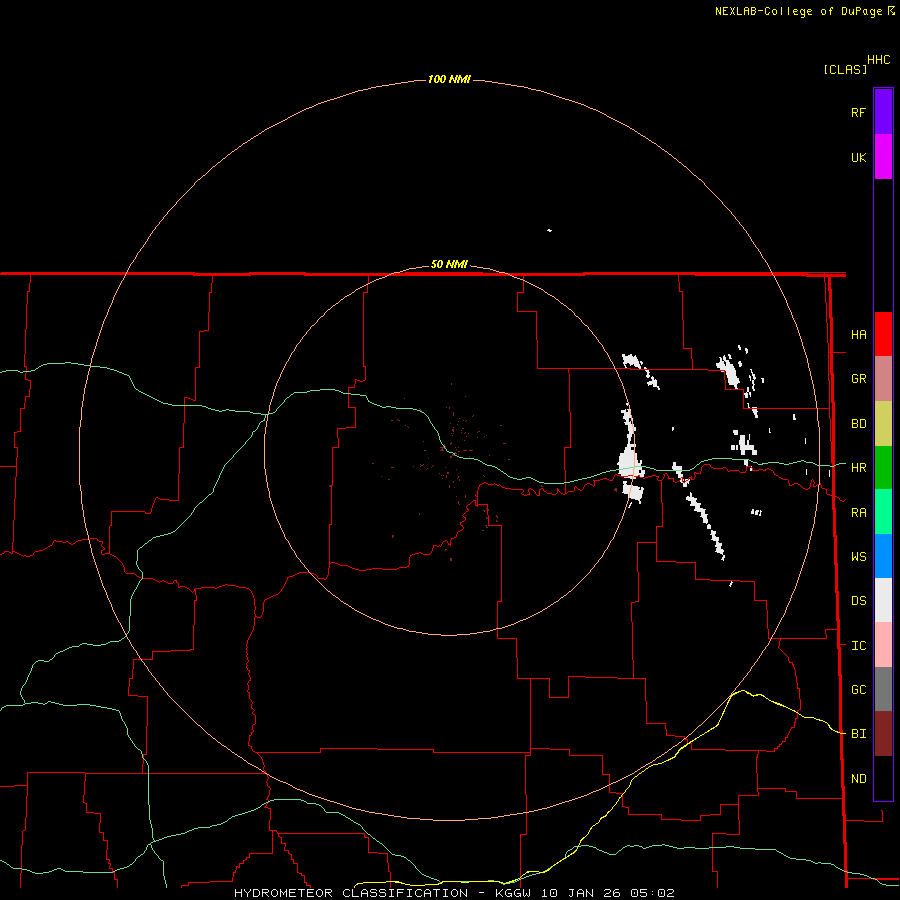This screenshot has height=900, width=900.
Task: Click the HA red legend swatch
Action: (883, 334)
